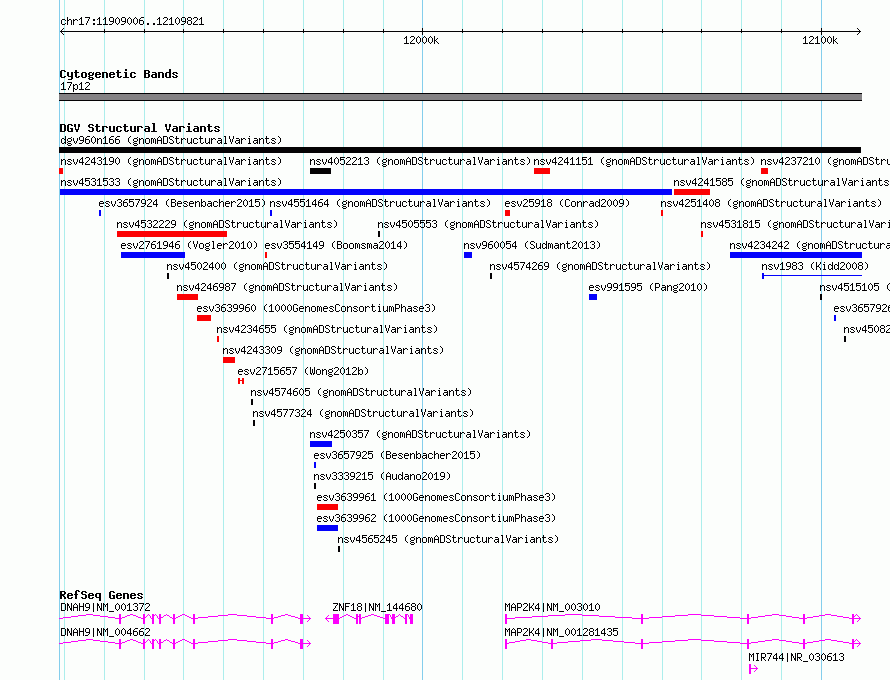Open the nsv4241151 red variant bar
Image resolution: width=890 pixels, height=680 pixels.
click(542, 171)
